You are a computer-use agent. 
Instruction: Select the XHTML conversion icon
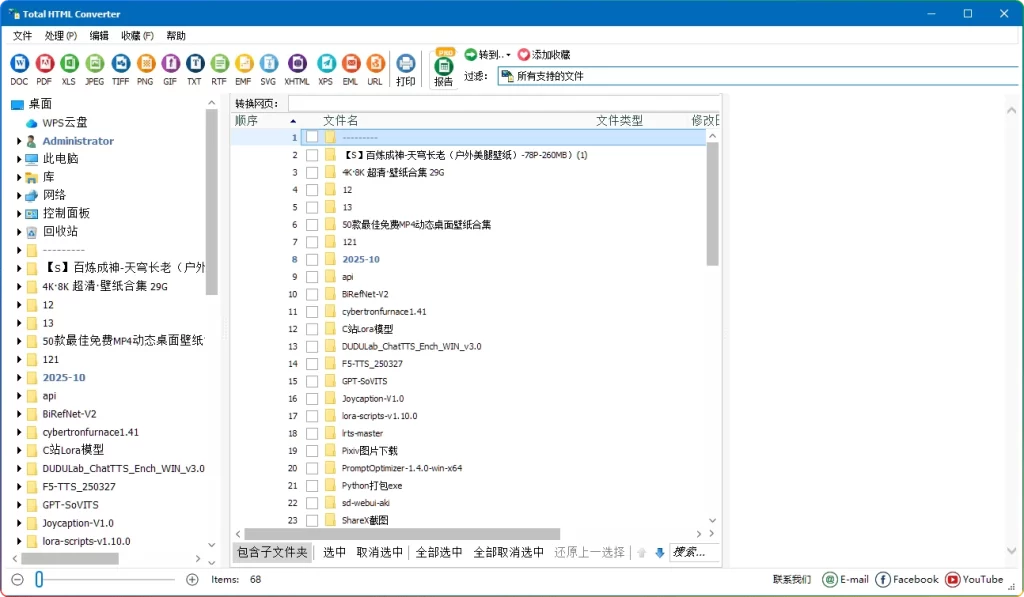click(297, 64)
